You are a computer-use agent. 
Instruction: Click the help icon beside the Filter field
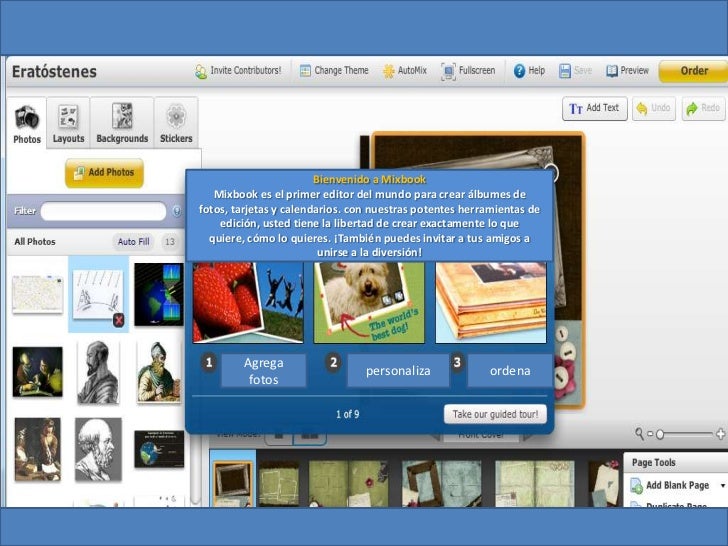point(177,211)
